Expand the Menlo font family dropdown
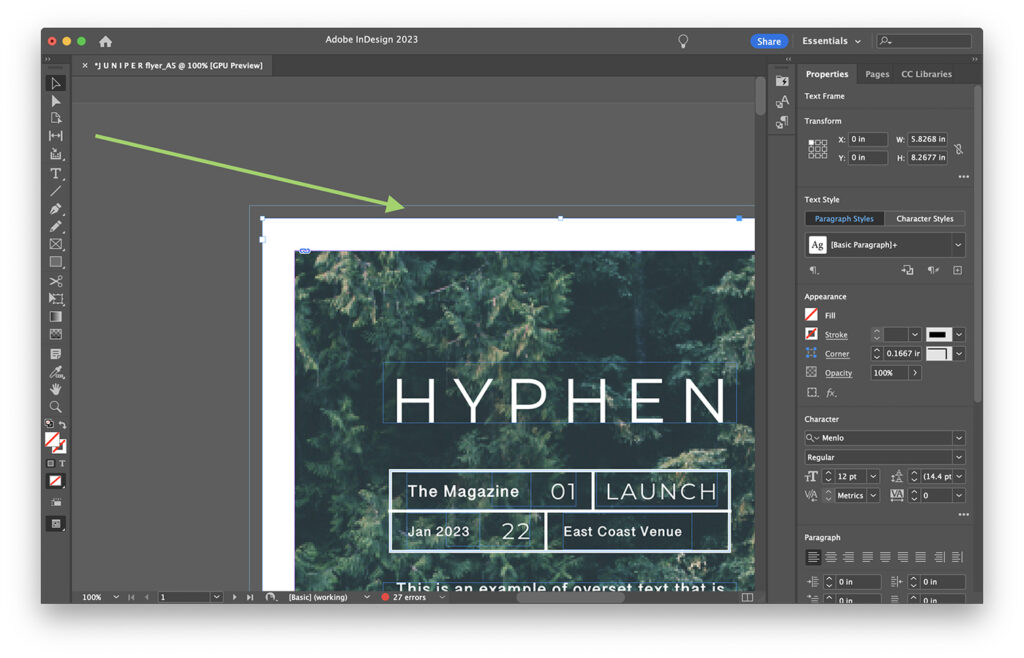 [958, 437]
